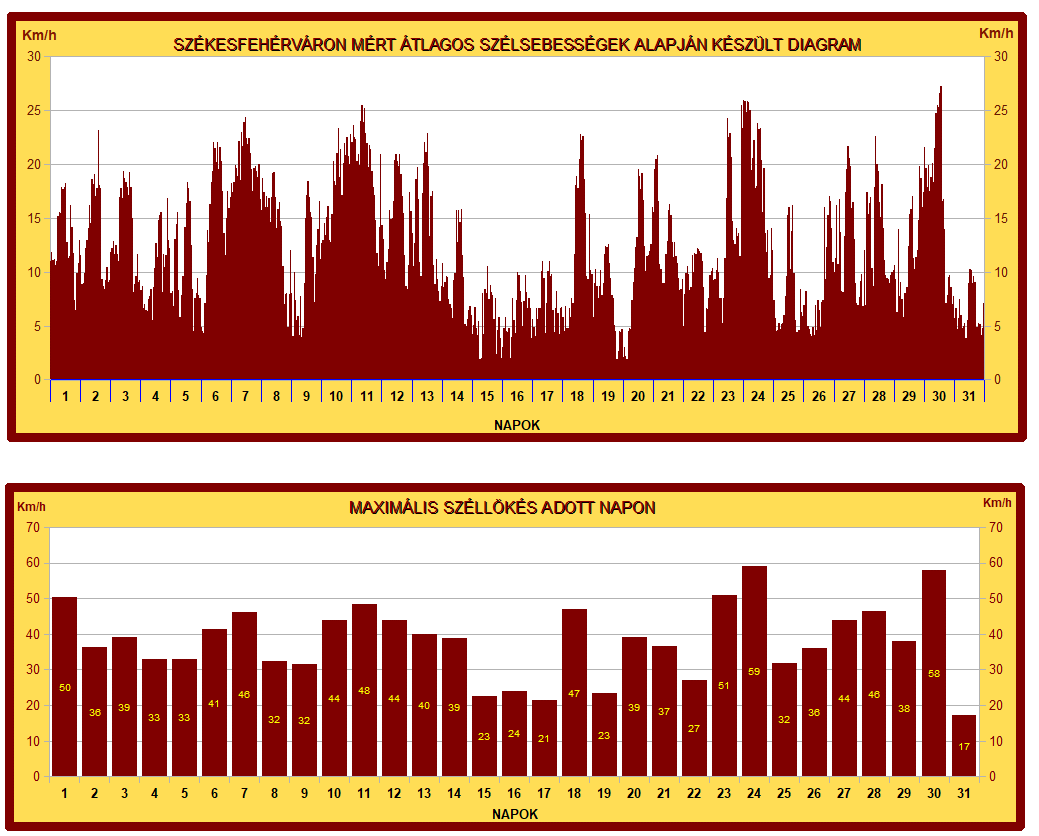
Task: Select the day 17 bar labeled 21
Action: (544, 738)
